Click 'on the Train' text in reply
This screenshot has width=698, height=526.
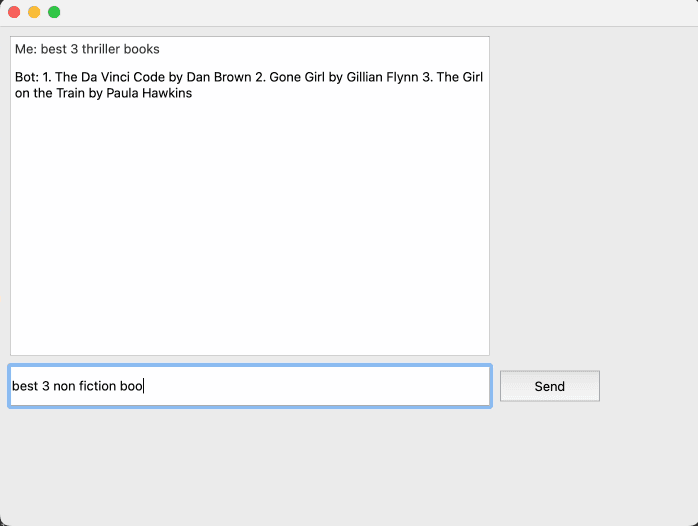pos(50,93)
